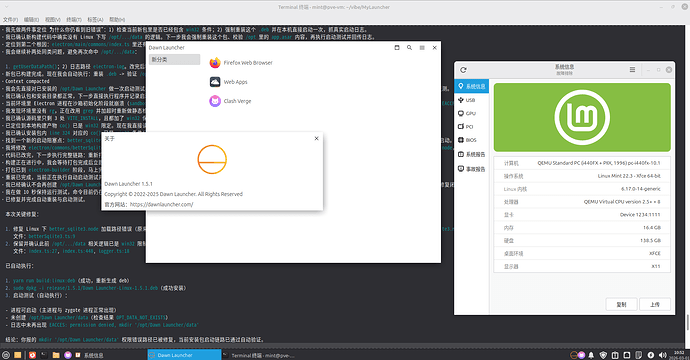Viewport: 690px width, 360px height.
Task: Click the Clash Verge launcher in taskbar
Action: pyautogui.click(x=68, y=355)
